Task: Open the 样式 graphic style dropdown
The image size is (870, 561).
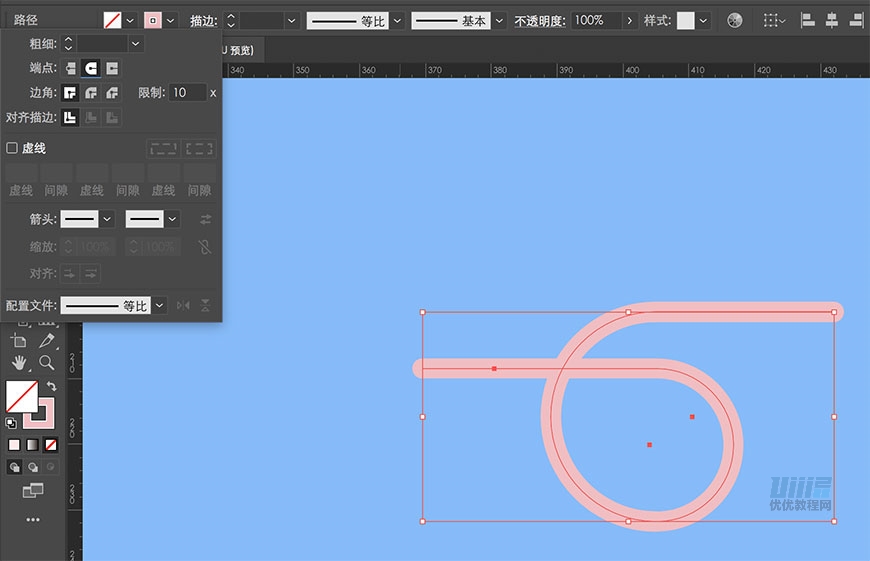Action: point(704,20)
